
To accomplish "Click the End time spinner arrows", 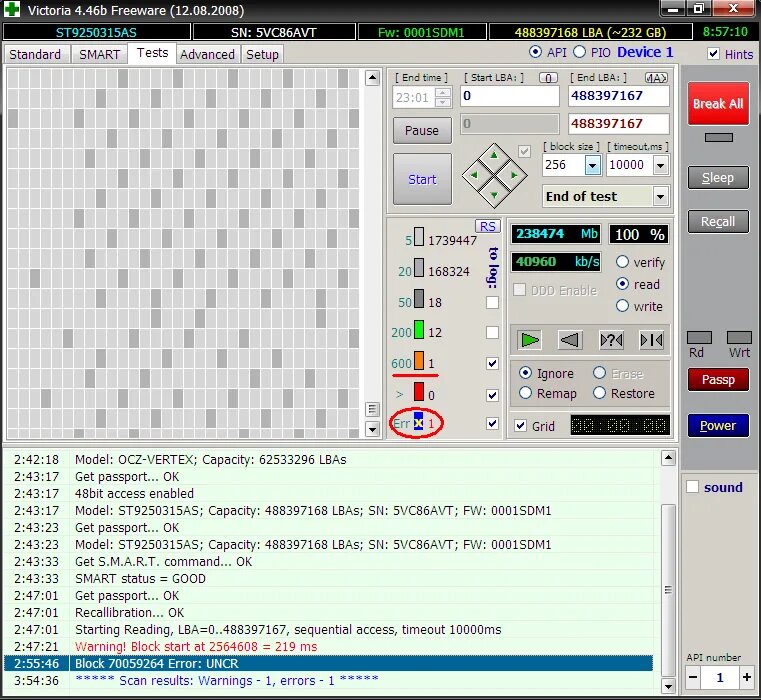I will 443,97.
